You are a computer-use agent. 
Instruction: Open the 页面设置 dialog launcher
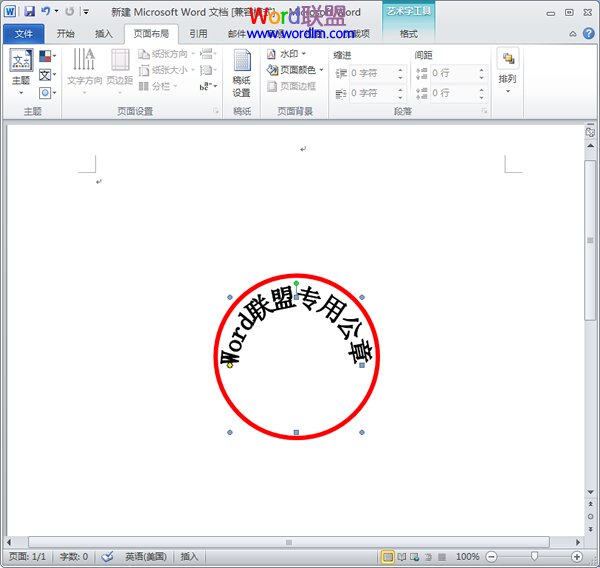pyautogui.click(x=216, y=111)
